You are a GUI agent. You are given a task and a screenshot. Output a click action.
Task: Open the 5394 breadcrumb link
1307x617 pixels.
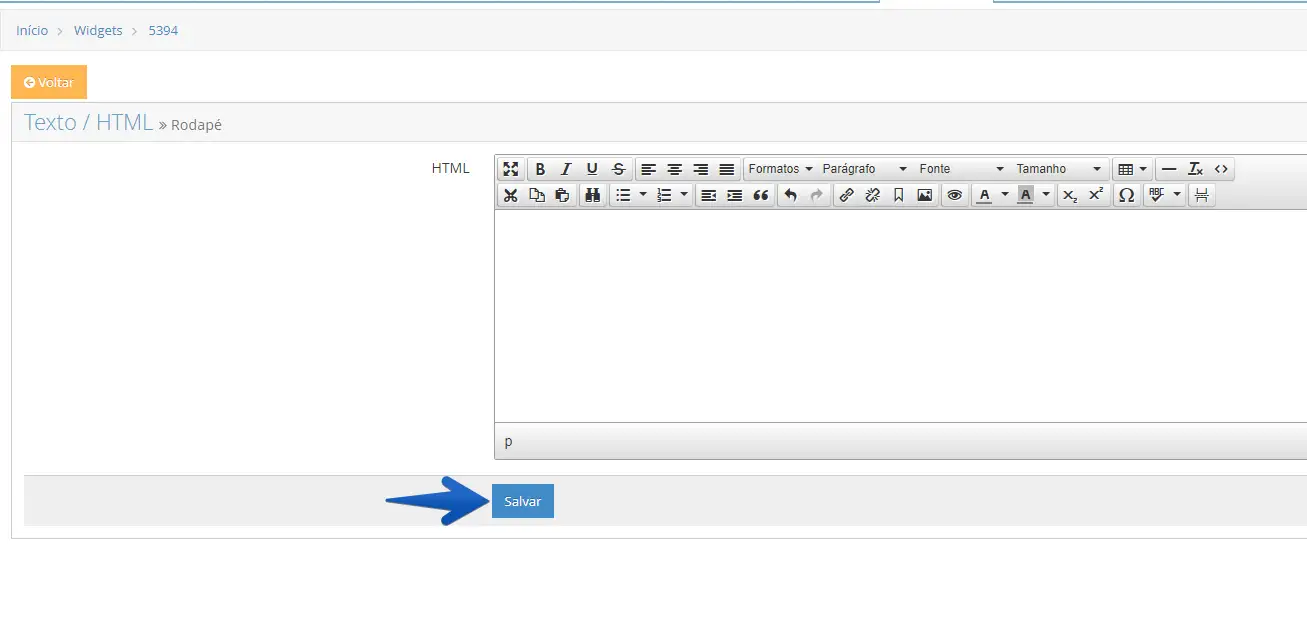click(163, 31)
